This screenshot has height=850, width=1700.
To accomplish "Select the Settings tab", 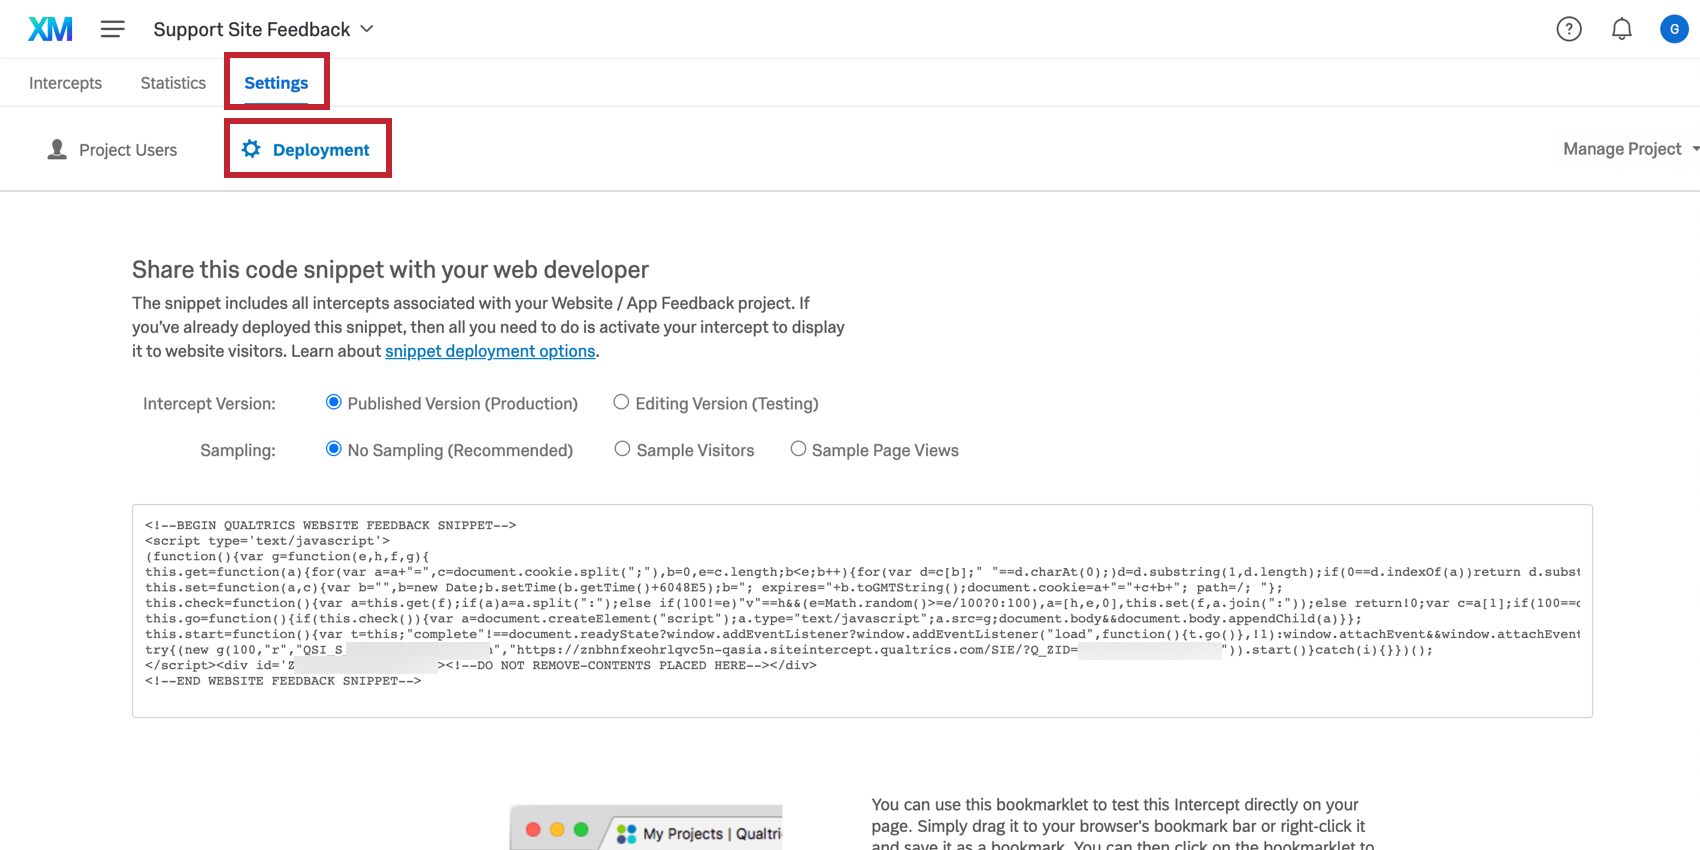I will click(276, 83).
